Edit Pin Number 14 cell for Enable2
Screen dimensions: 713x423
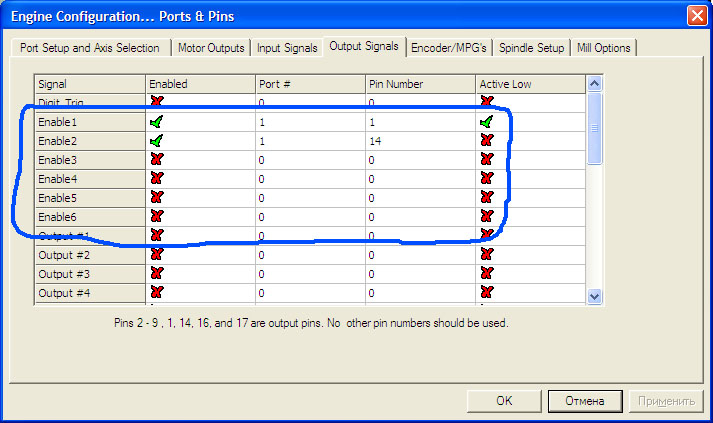(x=421, y=141)
